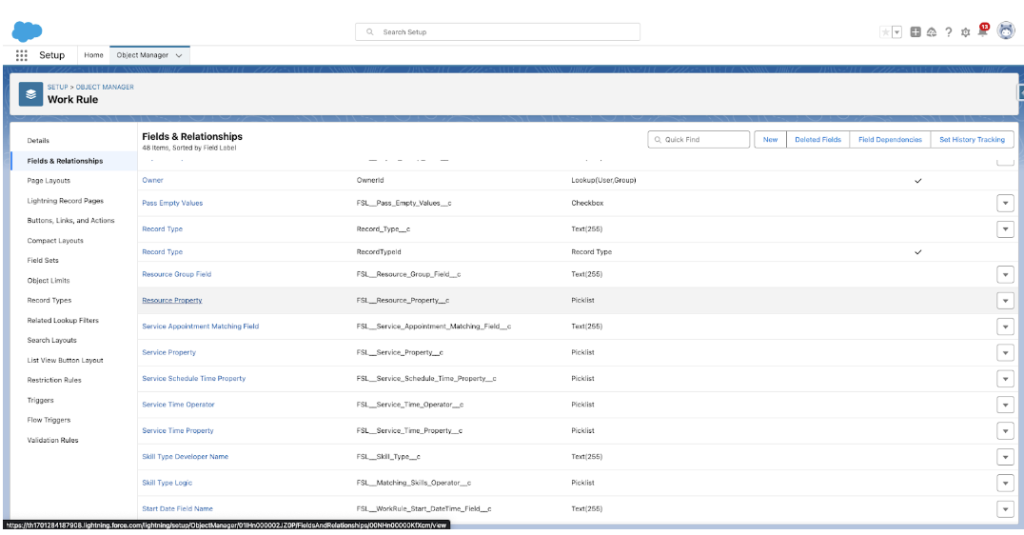Viewport: 1024px width, 535px height.
Task: Open Object Limits sidebar item
Action: point(48,280)
